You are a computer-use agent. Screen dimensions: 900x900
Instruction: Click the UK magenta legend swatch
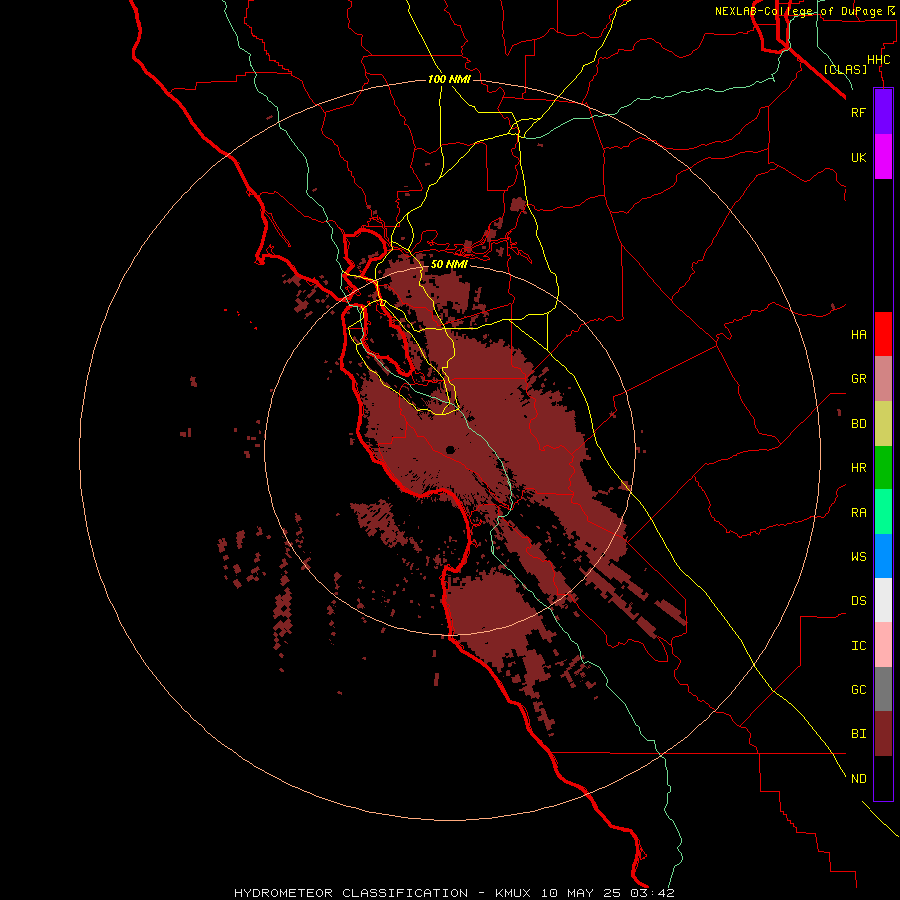coord(883,157)
